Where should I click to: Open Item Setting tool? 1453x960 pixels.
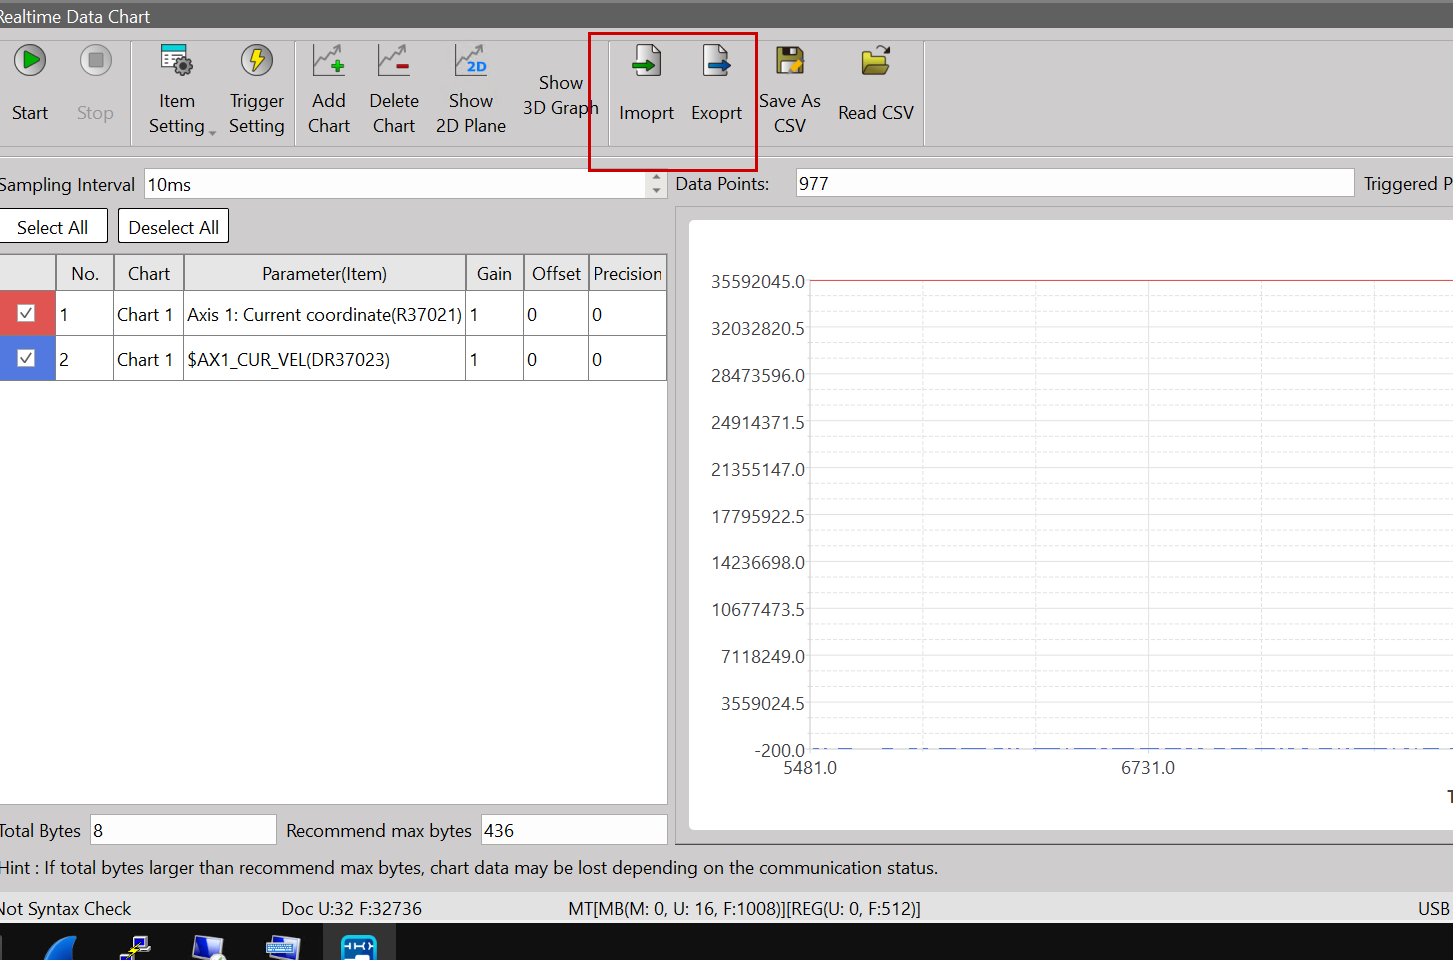177,62
